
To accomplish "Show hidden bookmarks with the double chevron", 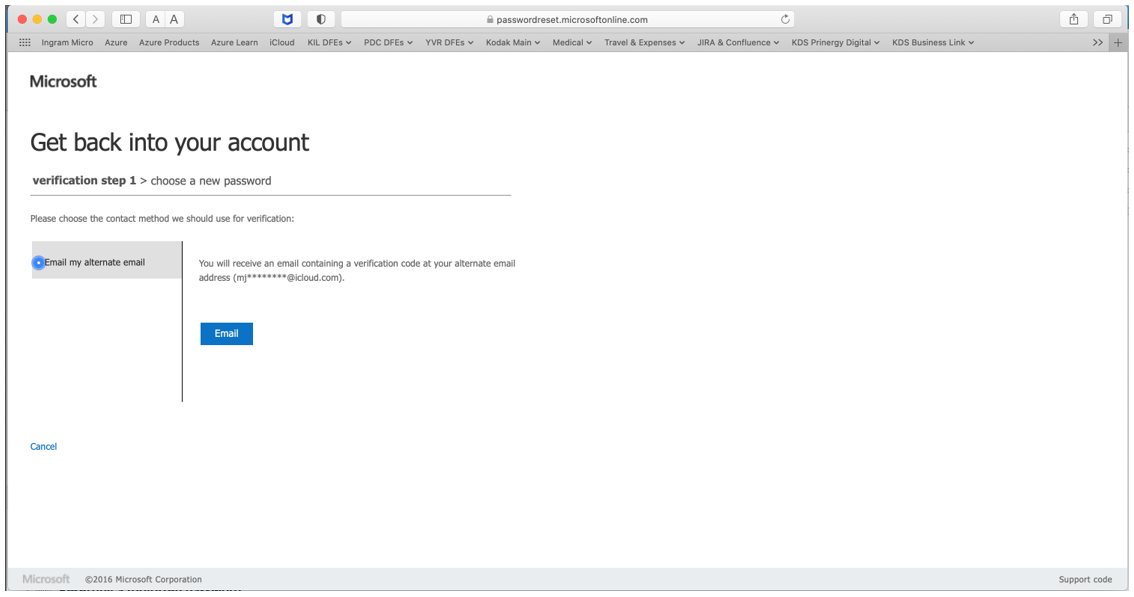I will 1098,43.
